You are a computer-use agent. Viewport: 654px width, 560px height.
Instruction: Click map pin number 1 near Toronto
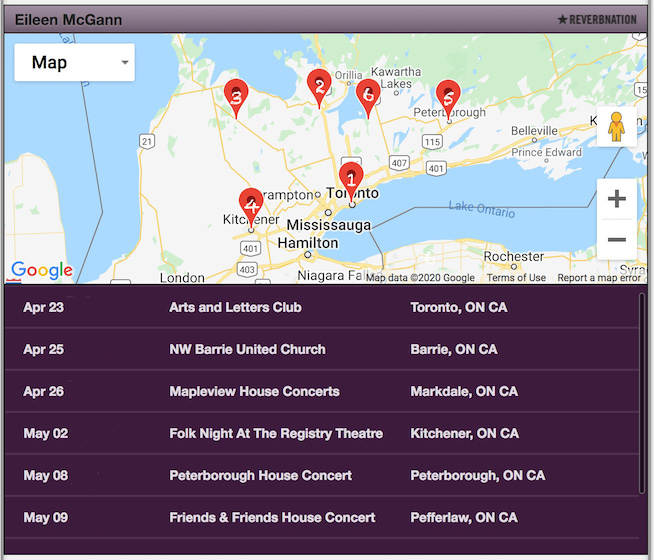[351, 181]
